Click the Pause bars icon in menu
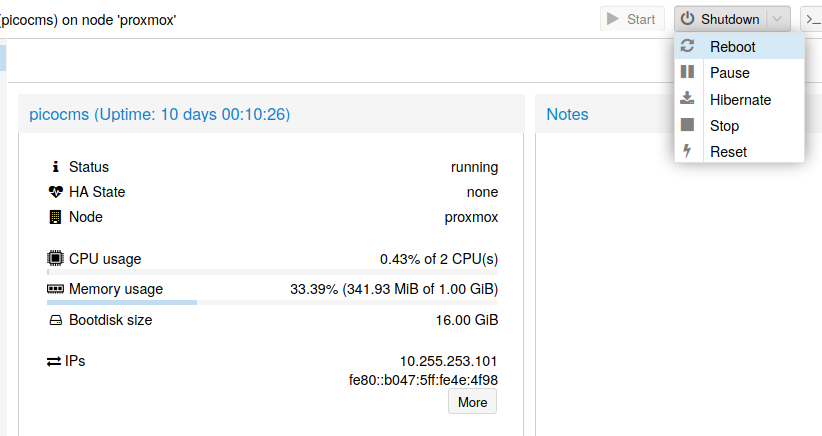Viewport: 822px width, 436px height. [x=687, y=73]
